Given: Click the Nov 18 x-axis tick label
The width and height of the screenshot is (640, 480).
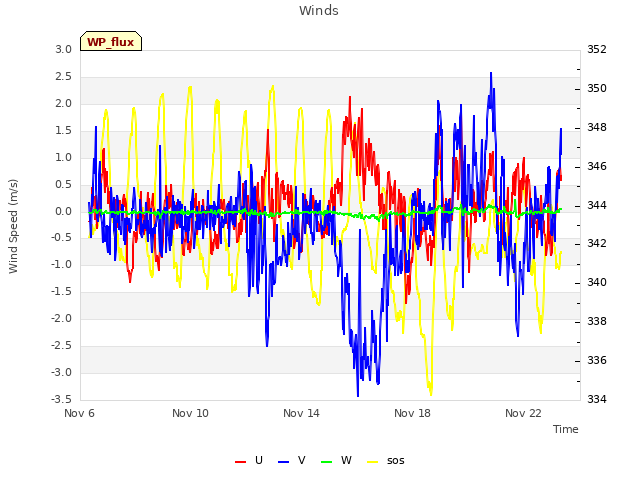Looking at the screenshot, I should (412, 413).
